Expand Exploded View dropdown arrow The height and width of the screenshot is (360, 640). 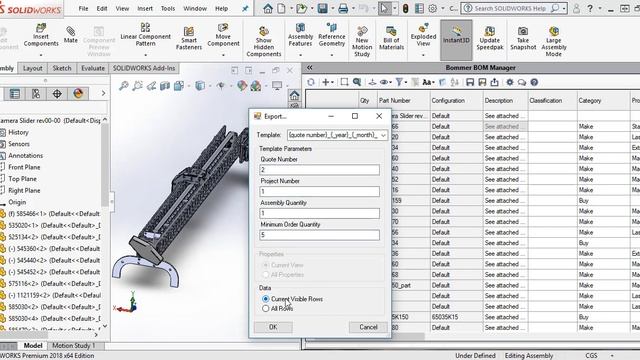tap(423, 55)
